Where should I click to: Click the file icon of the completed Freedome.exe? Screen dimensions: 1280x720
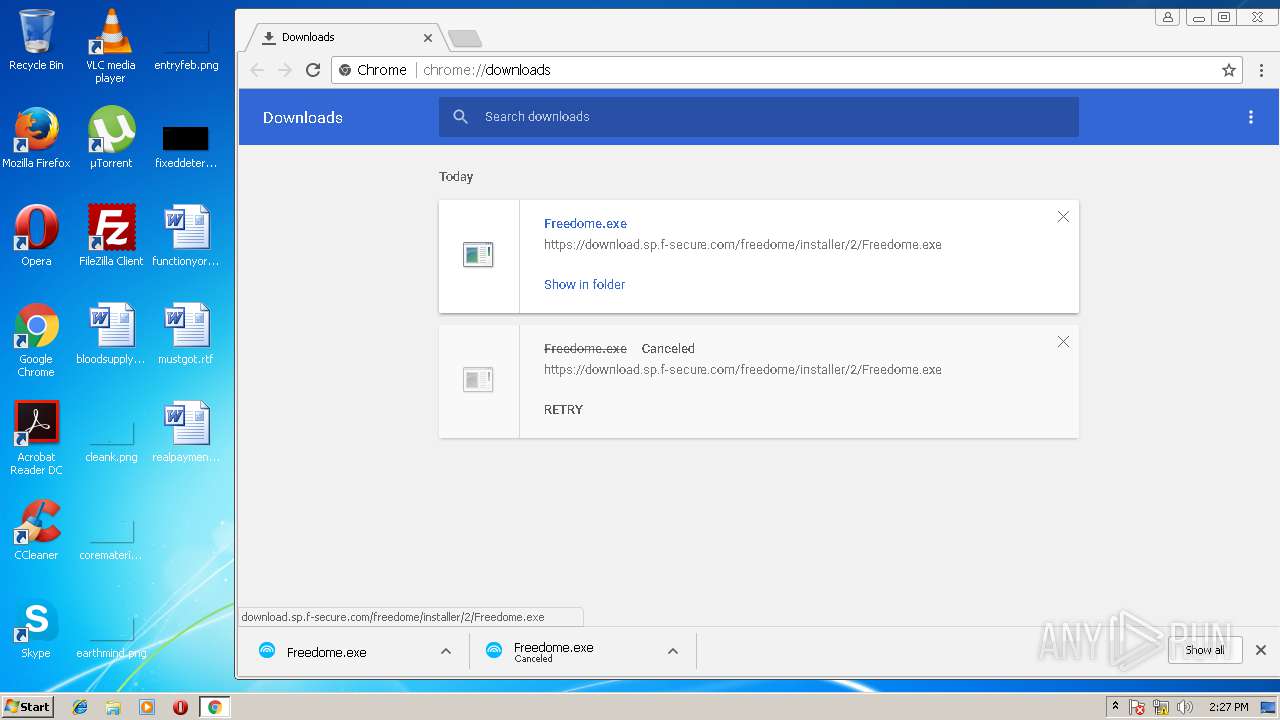478,255
